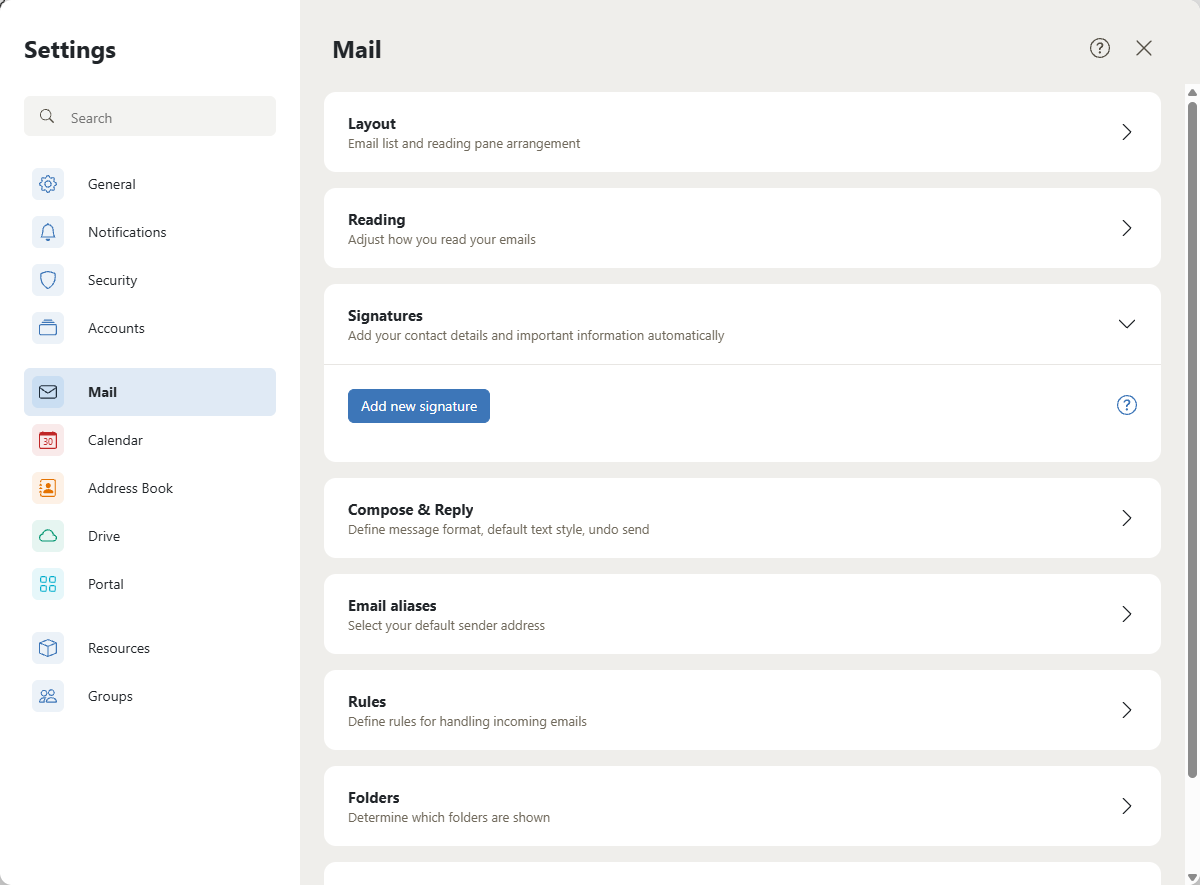Expand the Email aliases chevron

click(x=1127, y=614)
